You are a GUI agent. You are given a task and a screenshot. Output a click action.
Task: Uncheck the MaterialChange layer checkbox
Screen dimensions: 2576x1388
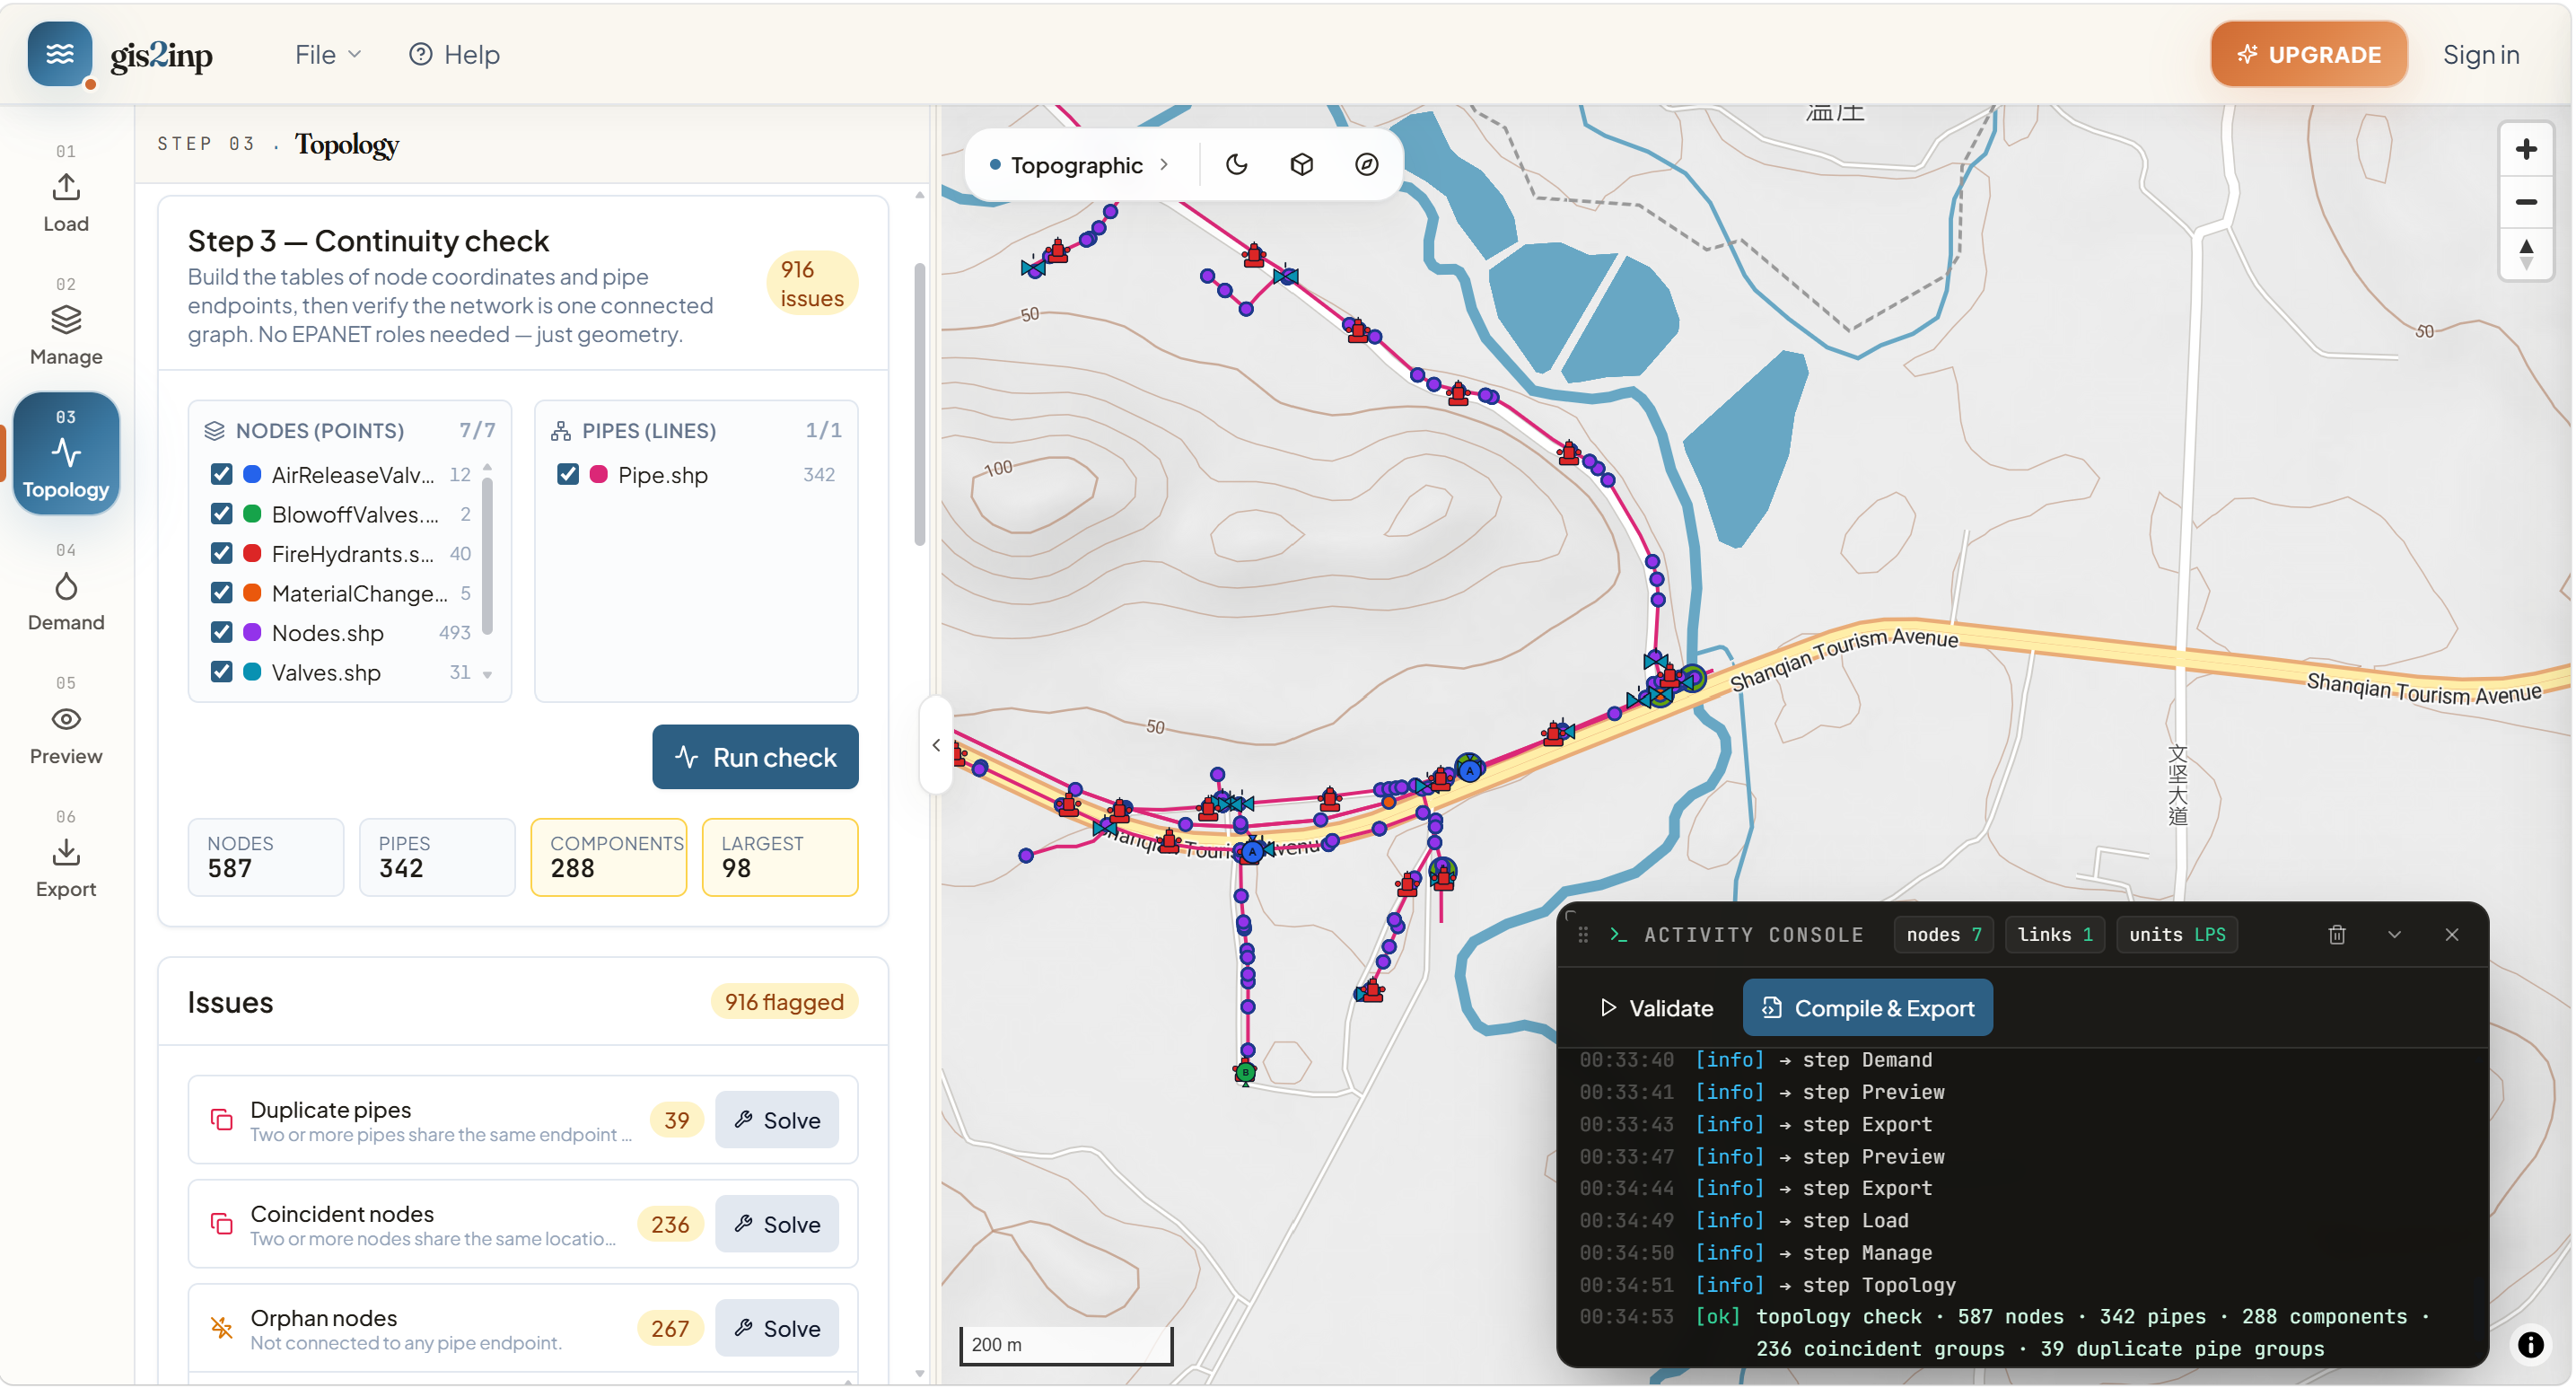pos(222,593)
